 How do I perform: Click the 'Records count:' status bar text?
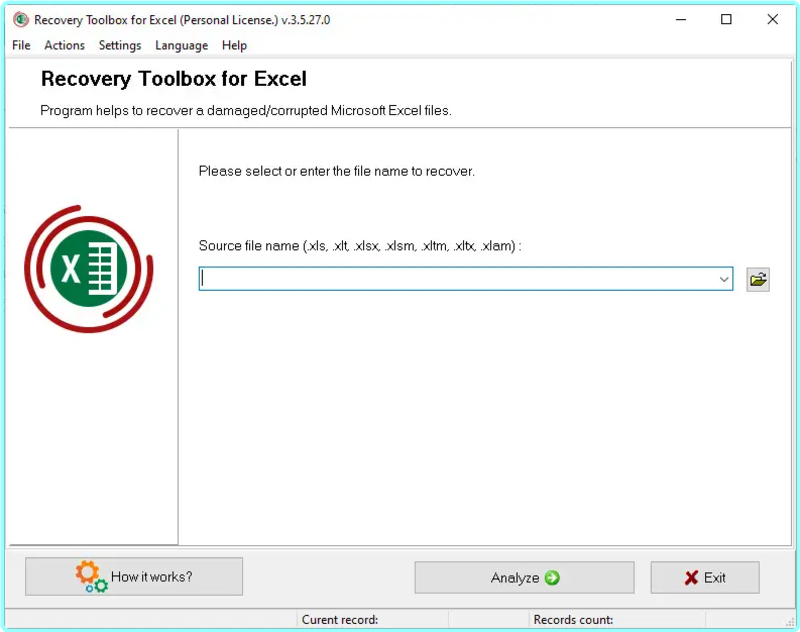point(573,619)
